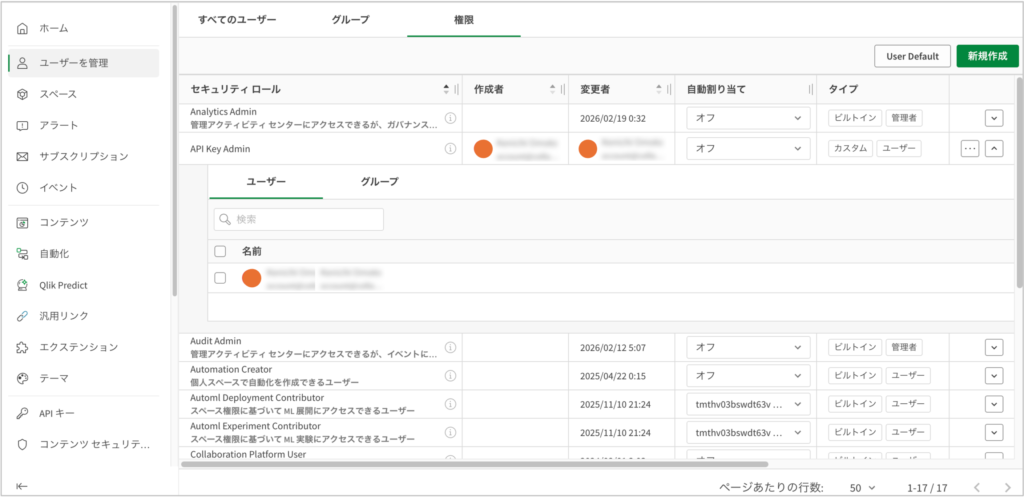
Task: Expand the Audit Admin role row
Action: 993,347
